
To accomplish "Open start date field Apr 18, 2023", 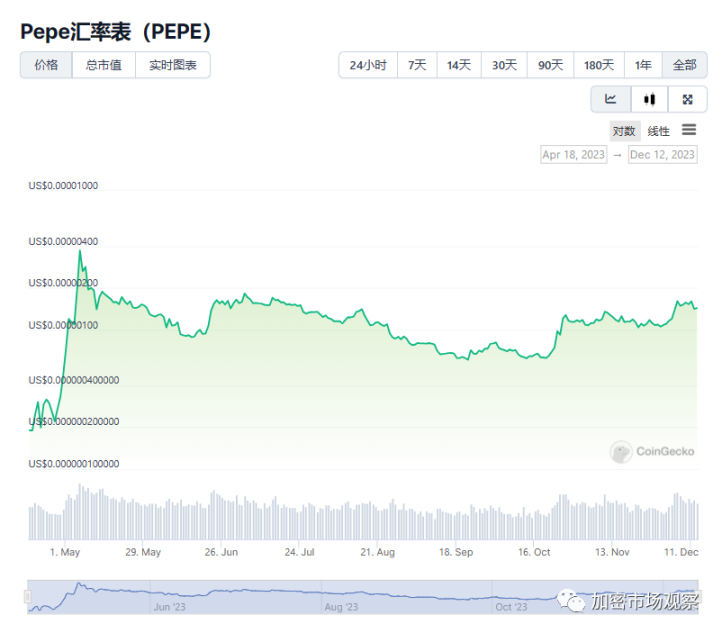I will coord(573,155).
